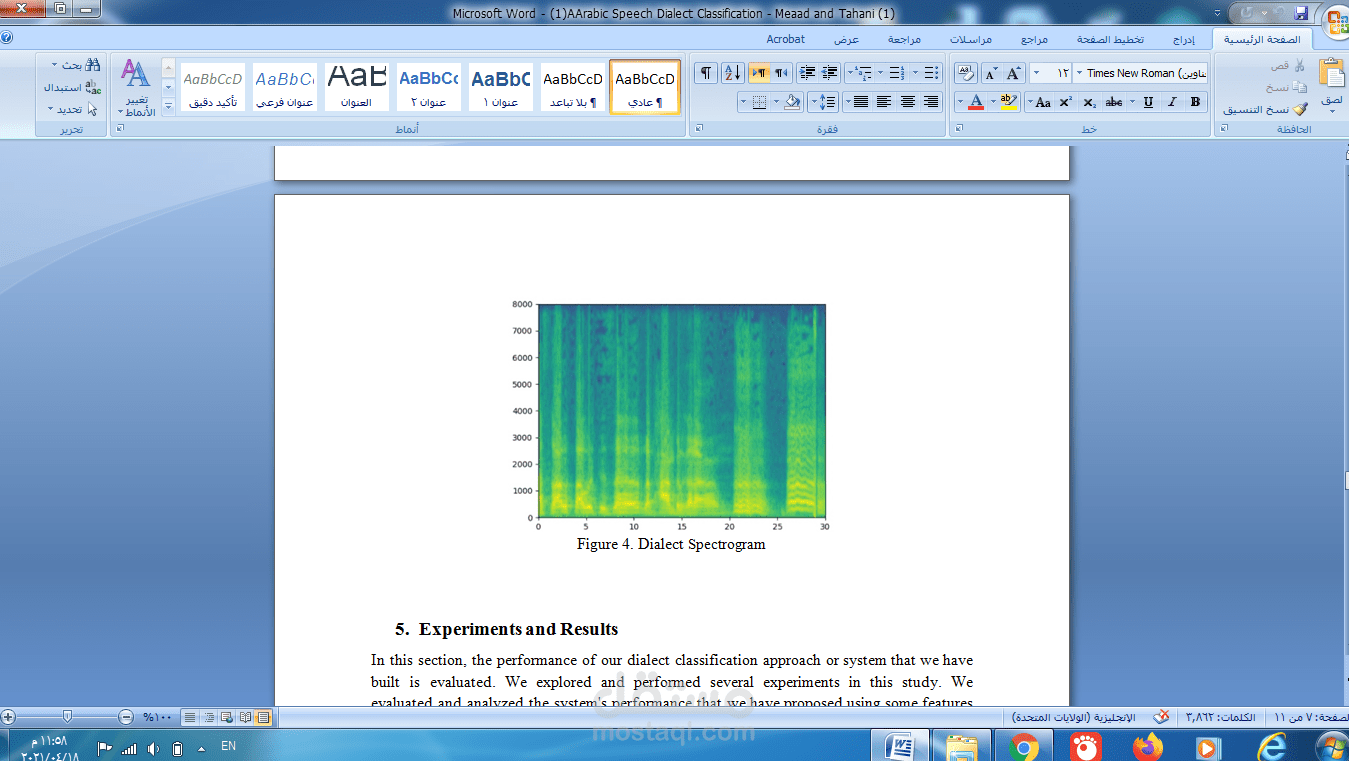Click the Clear Formatting eraser icon

(966, 74)
